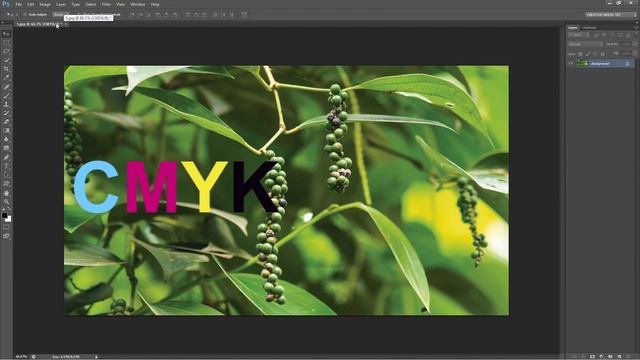Image resolution: width=640 pixels, height=360 pixels.
Task: Click the background color swatch
Action: coord(8,219)
